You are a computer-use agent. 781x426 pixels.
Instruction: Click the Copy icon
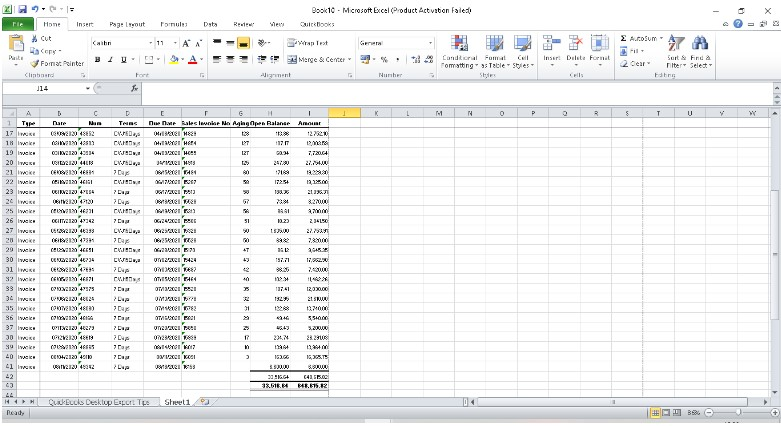coord(34,51)
